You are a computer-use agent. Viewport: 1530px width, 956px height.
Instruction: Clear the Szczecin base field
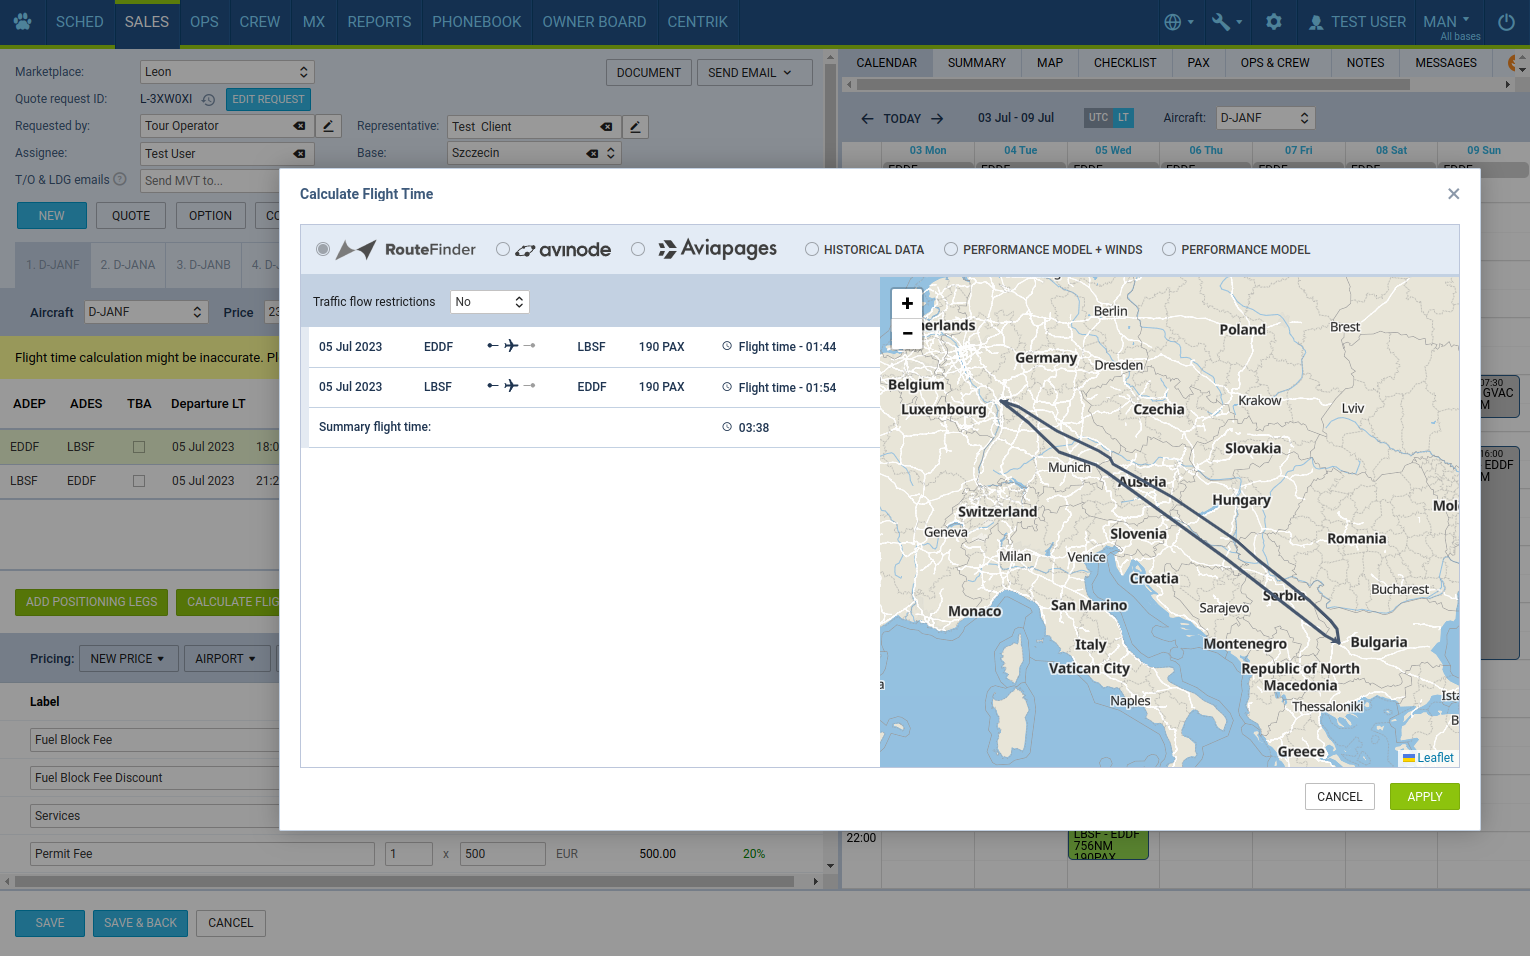tap(592, 154)
